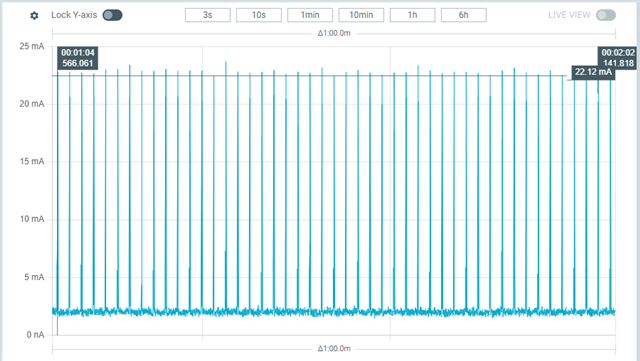Image resolution: width=640 pixels, height=361 pixels.
Task: Click the 0 nA axis label
Action: pyautogui.click(x=35, y=335)
